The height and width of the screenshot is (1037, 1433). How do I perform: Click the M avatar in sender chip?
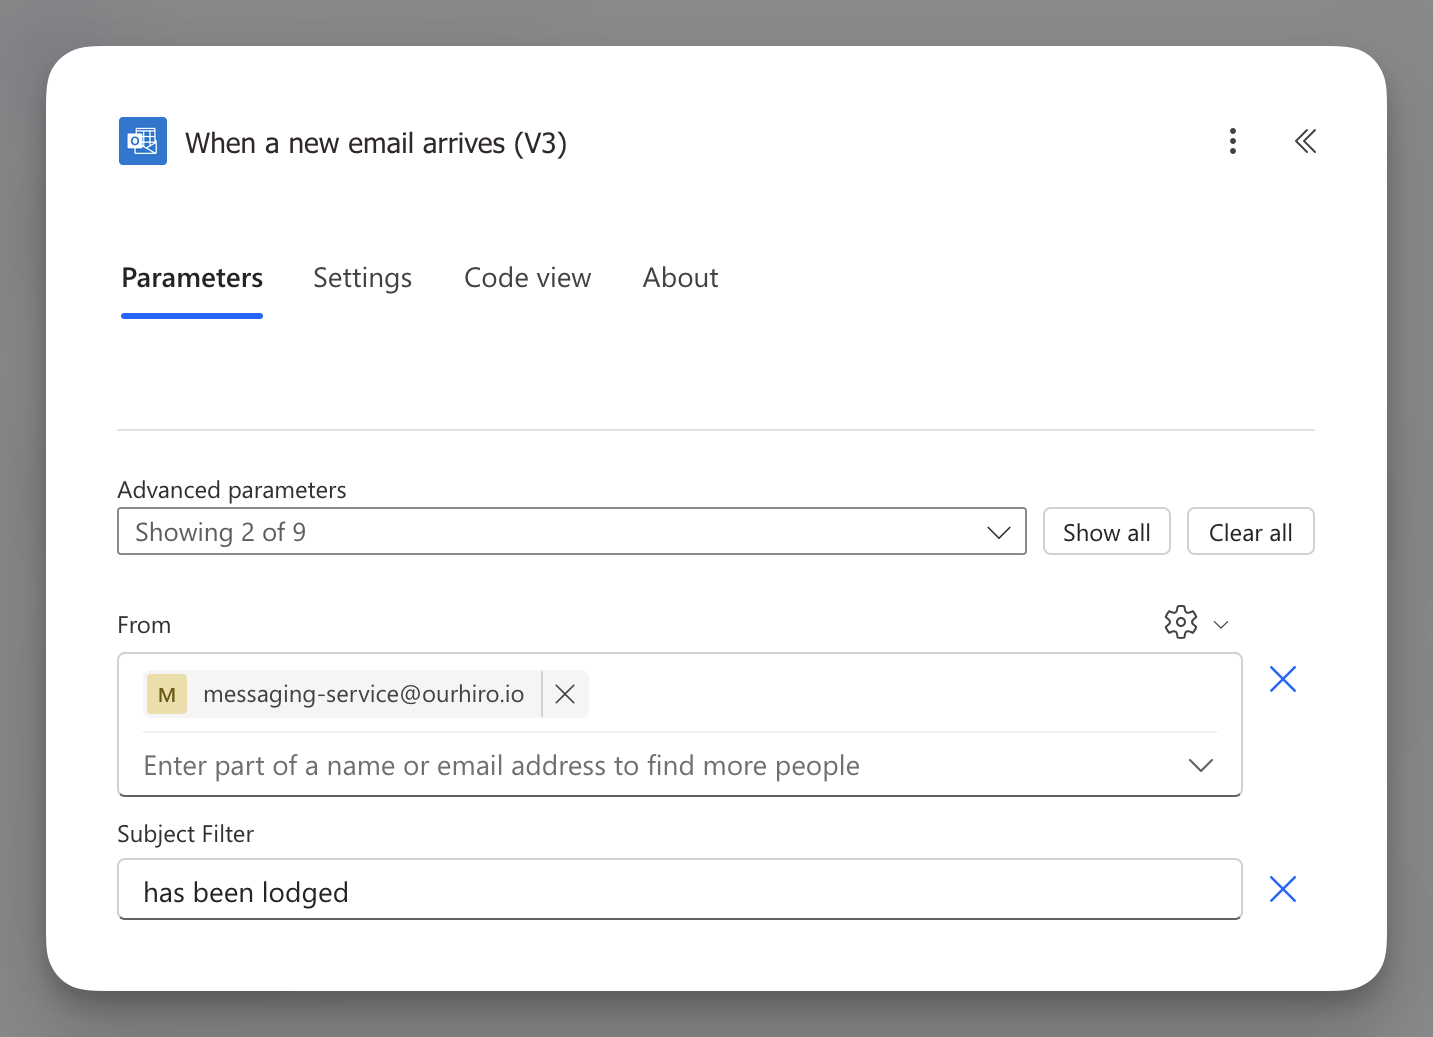coord(167,694)
